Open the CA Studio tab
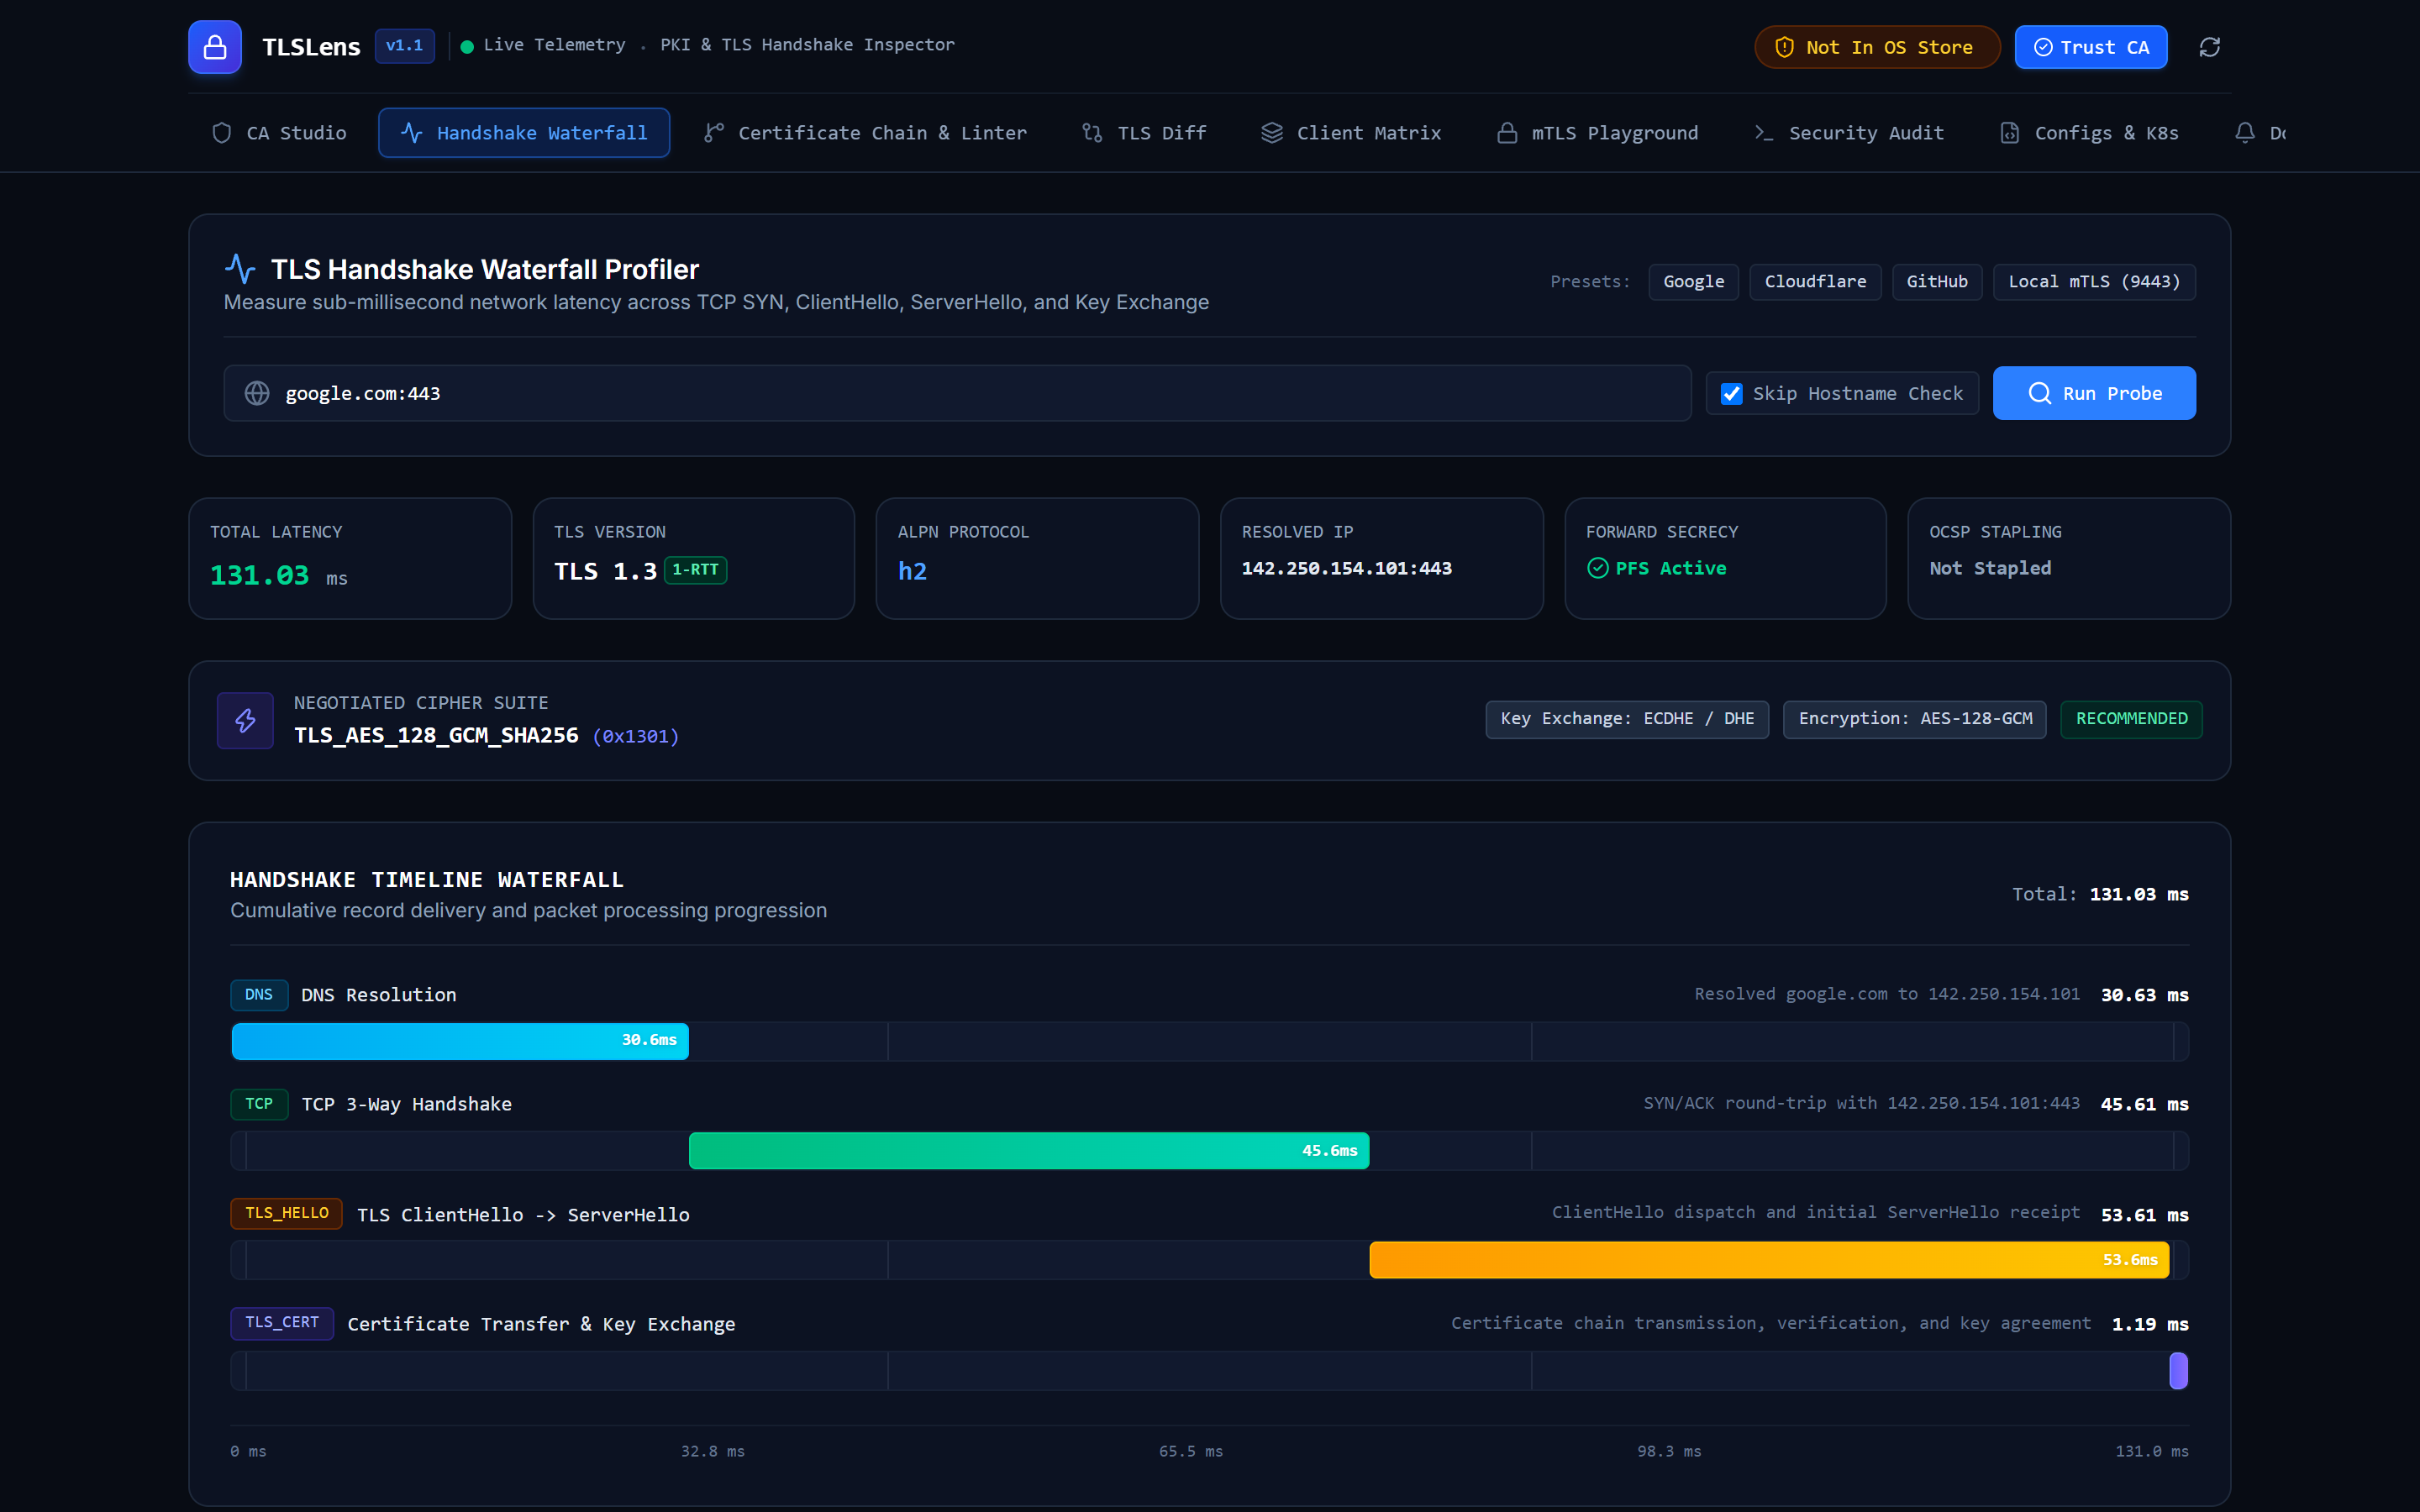Image resolution: width=2420 pixels, height=1512 pixels. tap(279, 133)
